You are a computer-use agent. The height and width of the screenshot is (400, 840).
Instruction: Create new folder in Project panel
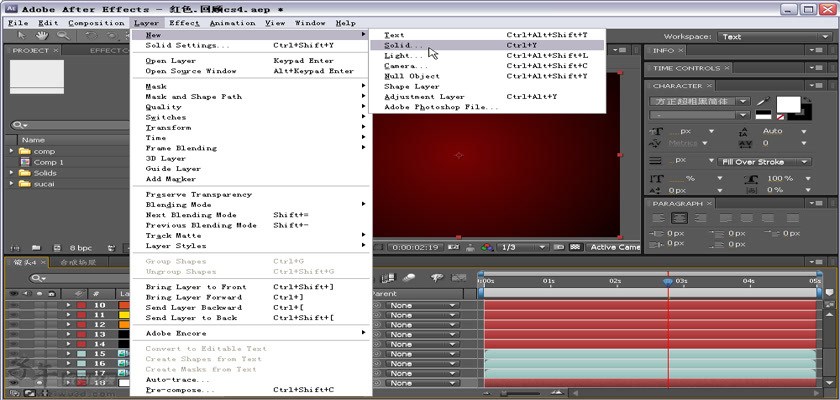coord(36,248)
